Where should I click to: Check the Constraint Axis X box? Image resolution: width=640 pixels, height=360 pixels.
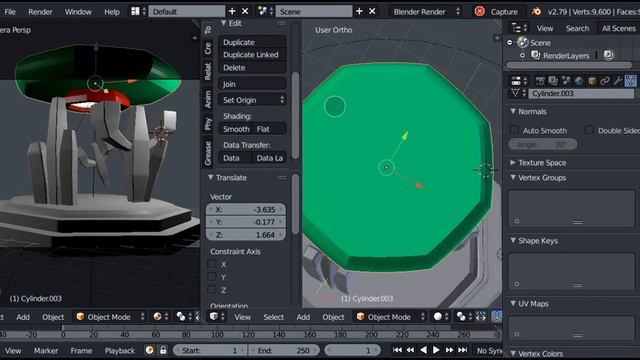click(211, 264)
